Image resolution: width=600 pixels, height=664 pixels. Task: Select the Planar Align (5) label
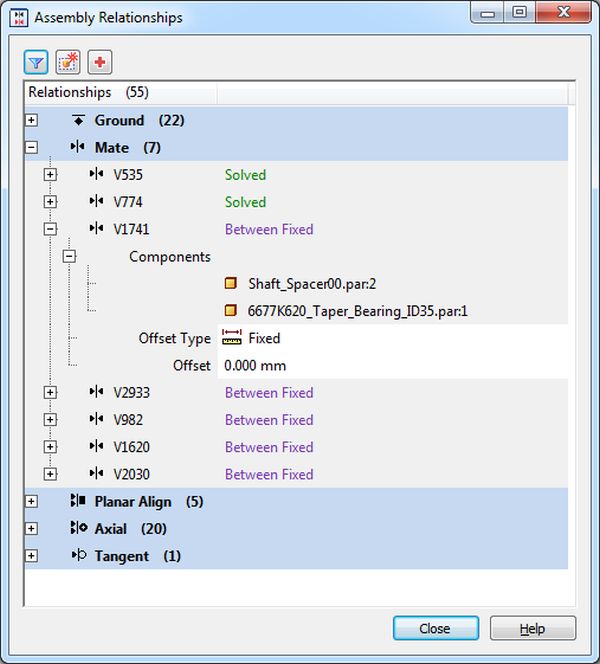pyautogui.click(x=149, y=501)
